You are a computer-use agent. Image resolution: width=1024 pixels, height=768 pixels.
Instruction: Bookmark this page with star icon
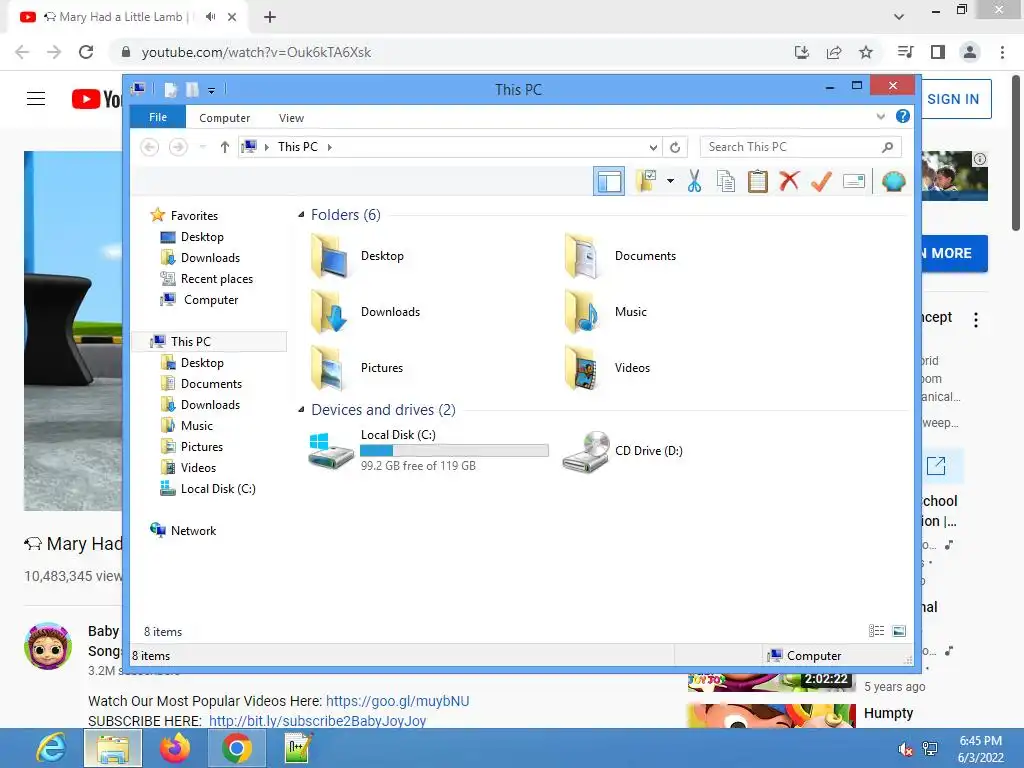(x=866, y=52)
